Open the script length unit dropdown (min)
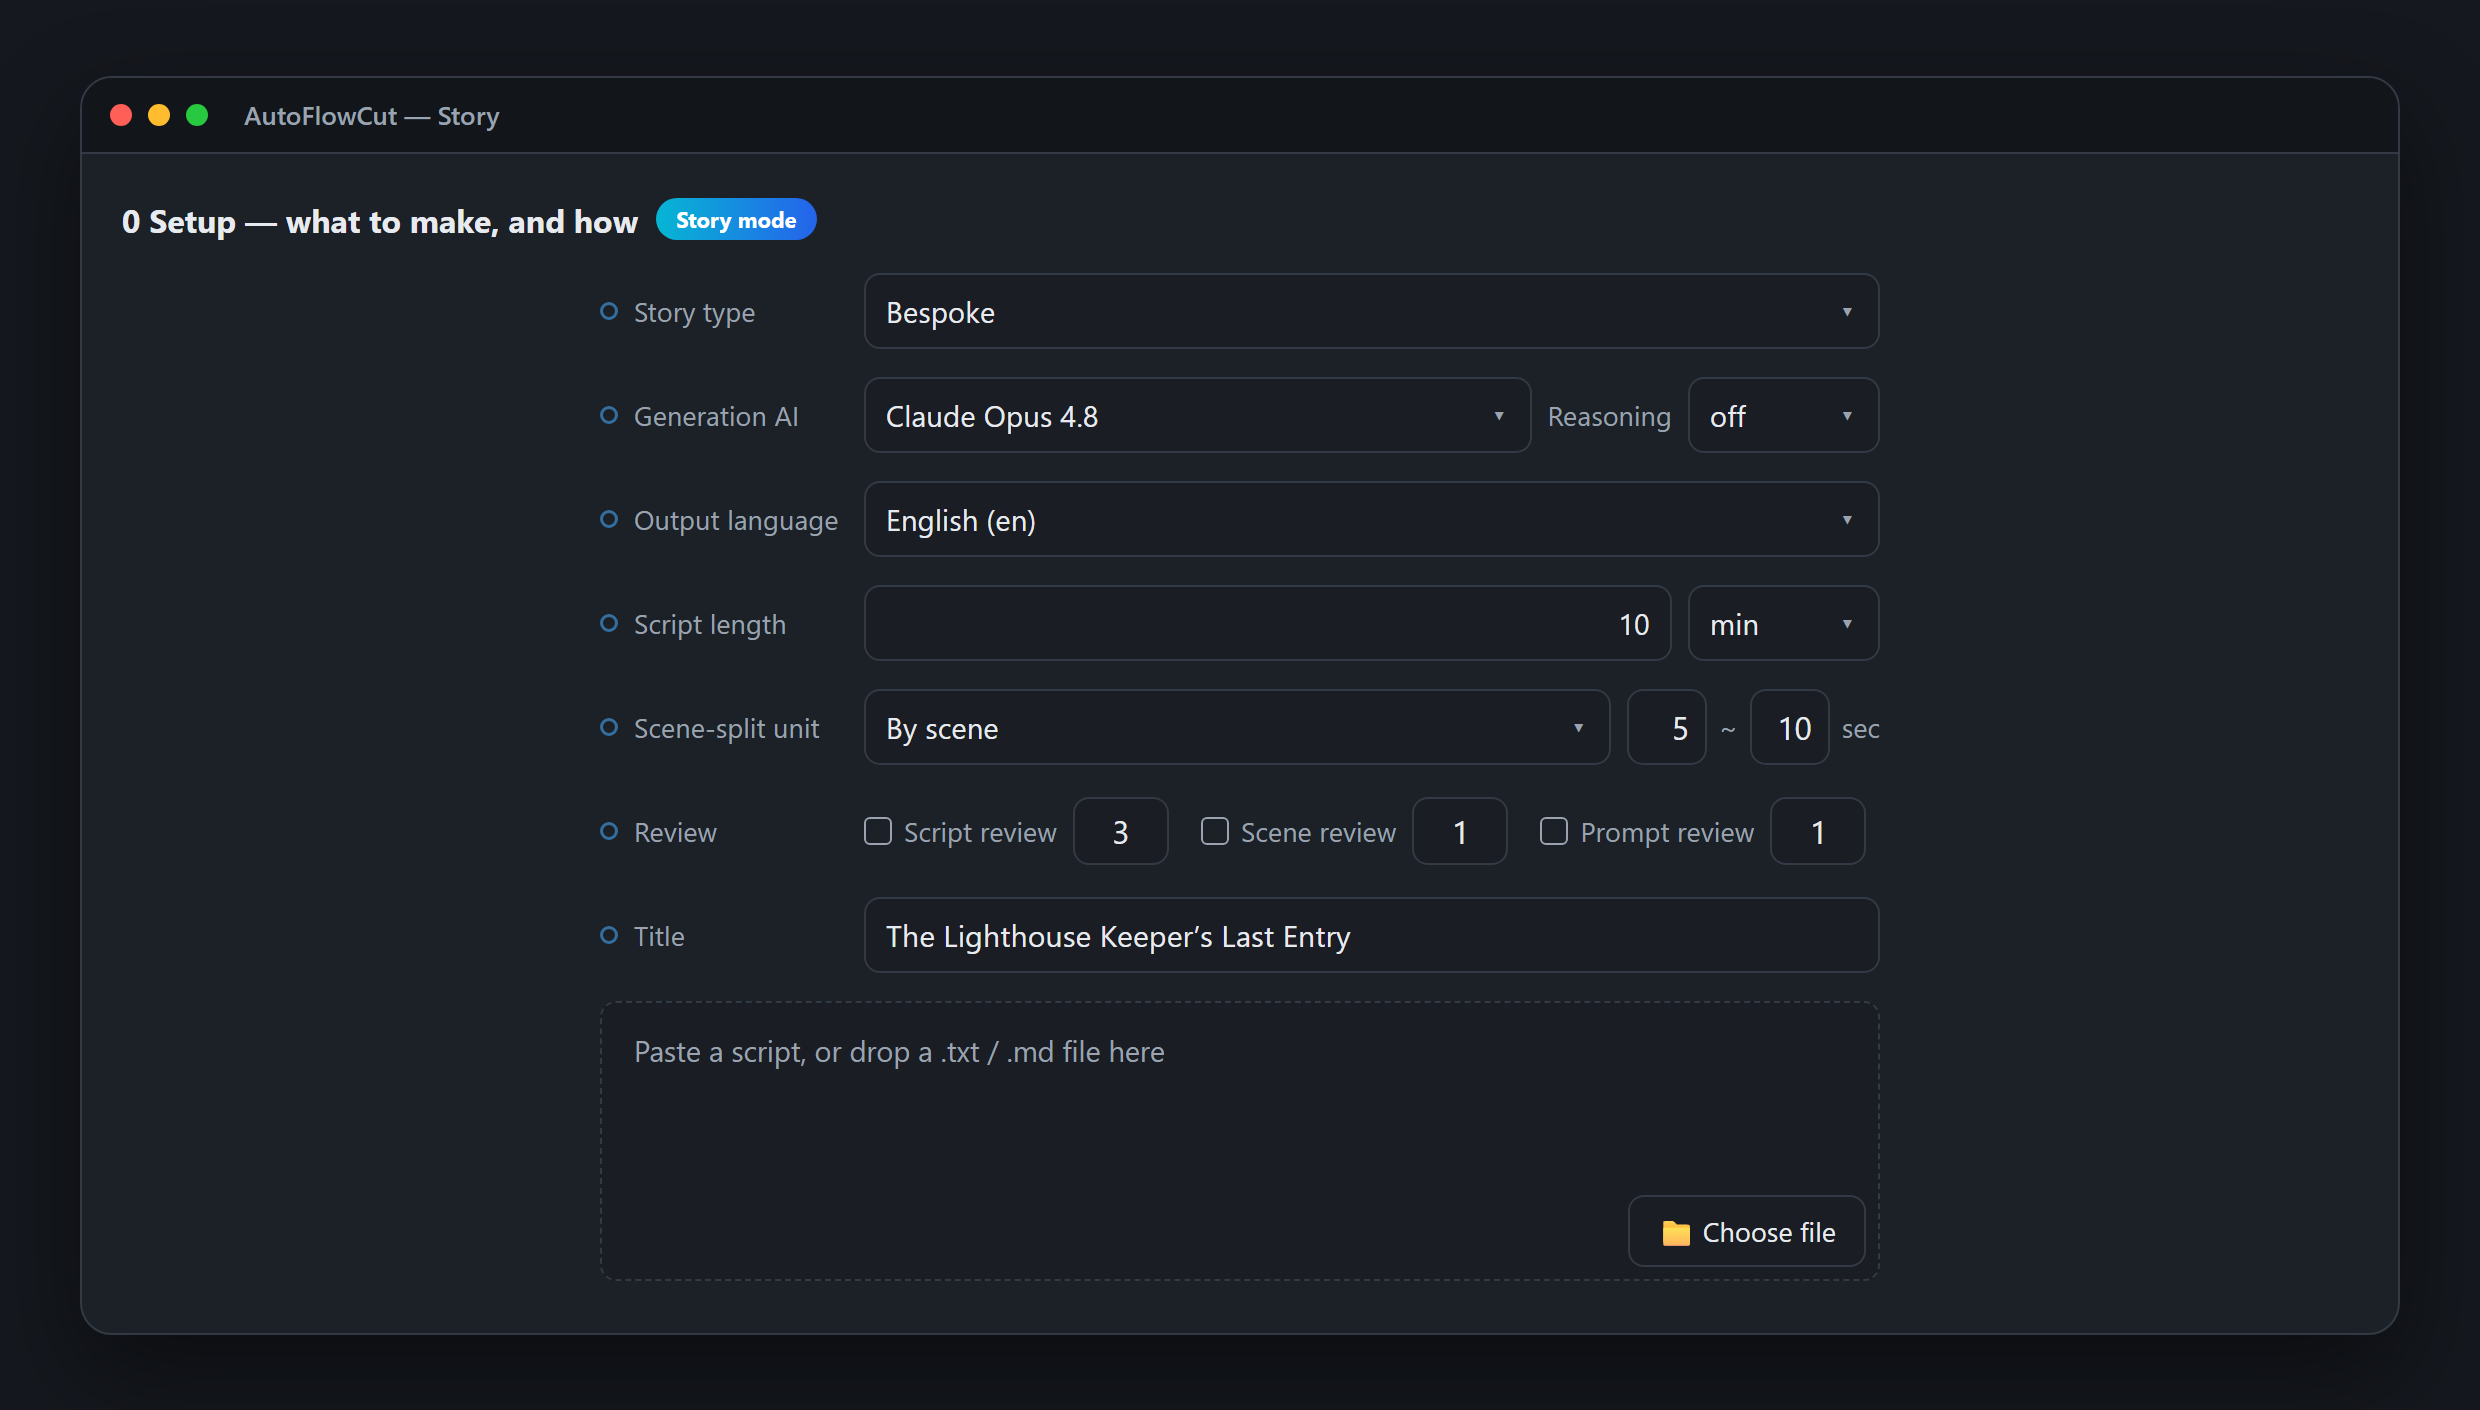The image size is (2480, 1410). coord(1783,624)
